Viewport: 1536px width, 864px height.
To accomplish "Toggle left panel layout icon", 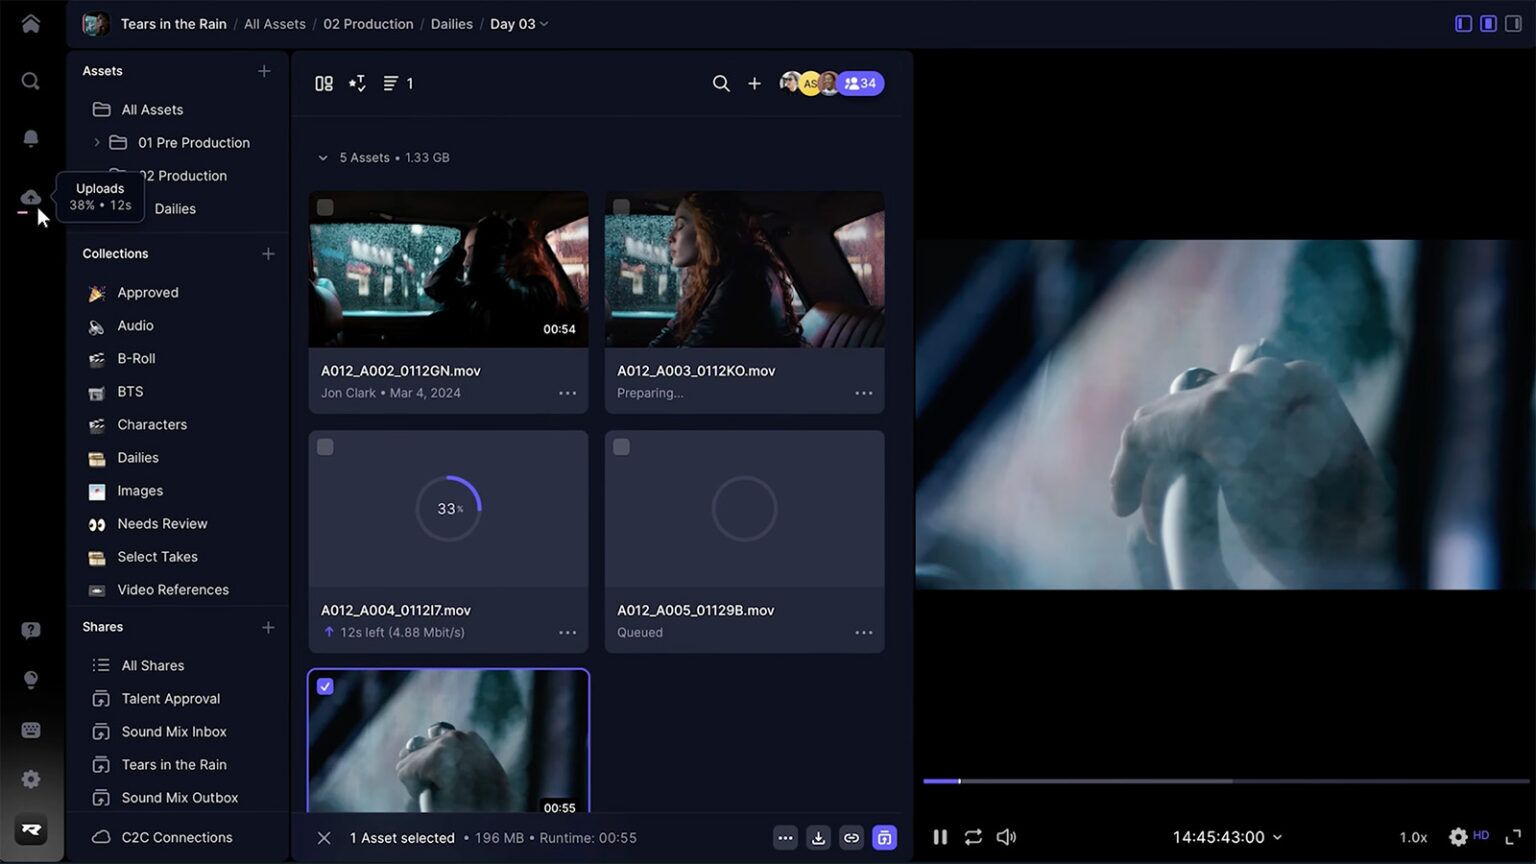I will click(1463, 23).
